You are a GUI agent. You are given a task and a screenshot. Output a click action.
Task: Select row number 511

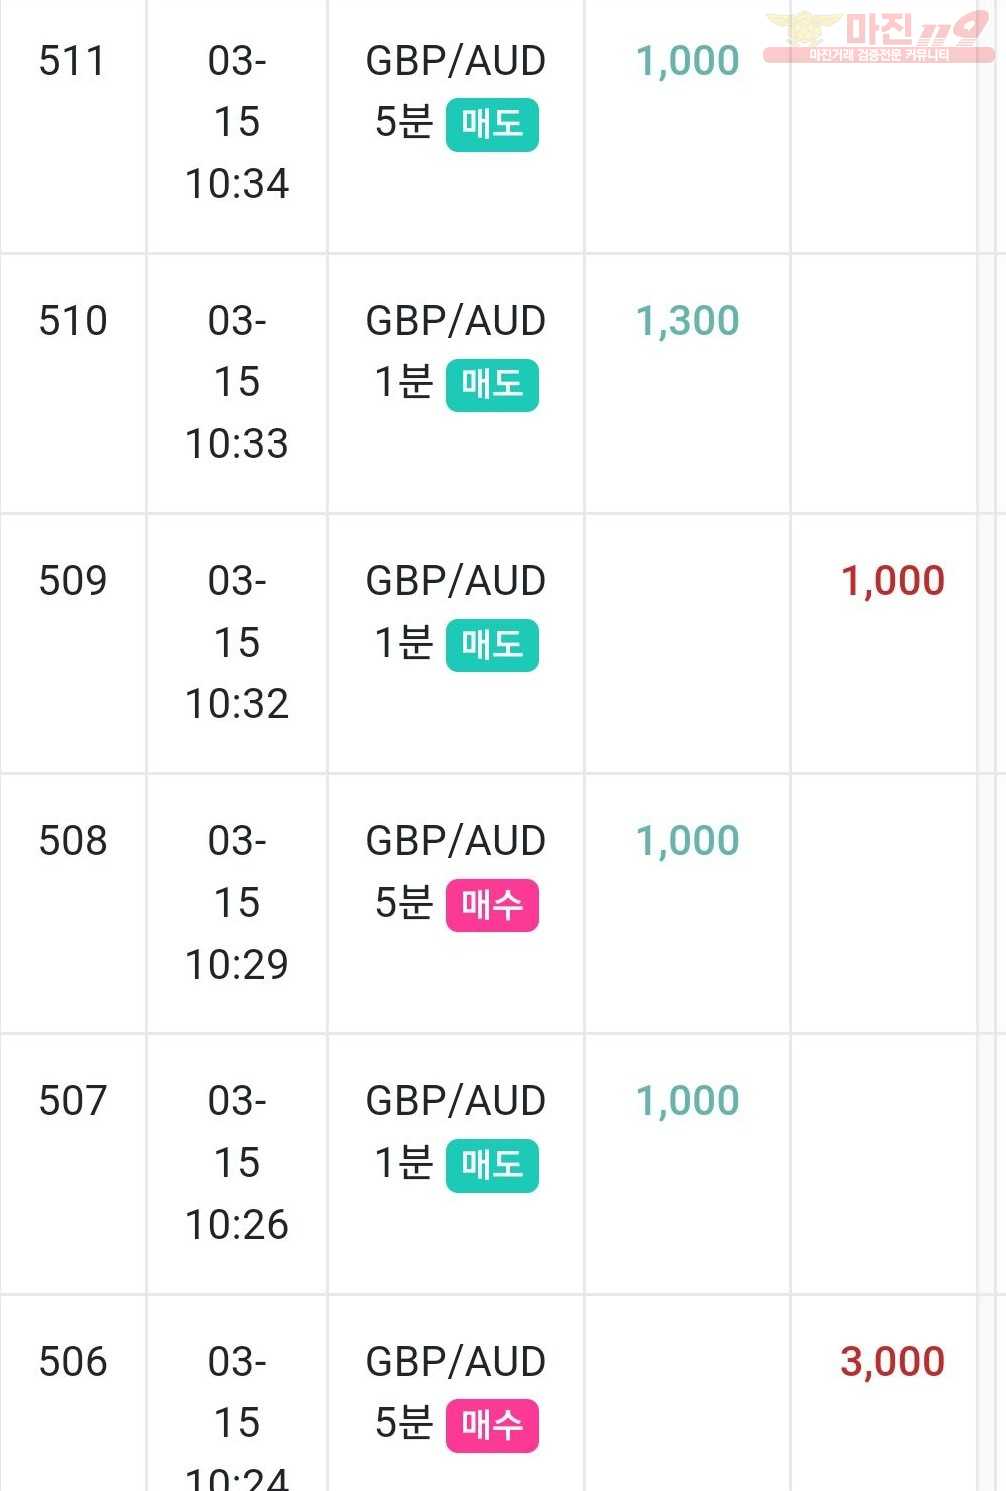72,62
